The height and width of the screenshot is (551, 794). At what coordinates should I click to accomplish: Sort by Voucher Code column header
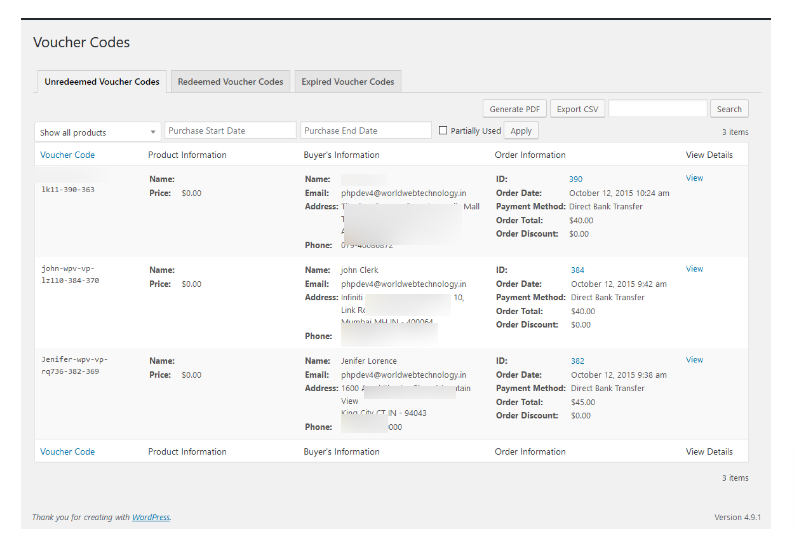coord(68,155)
